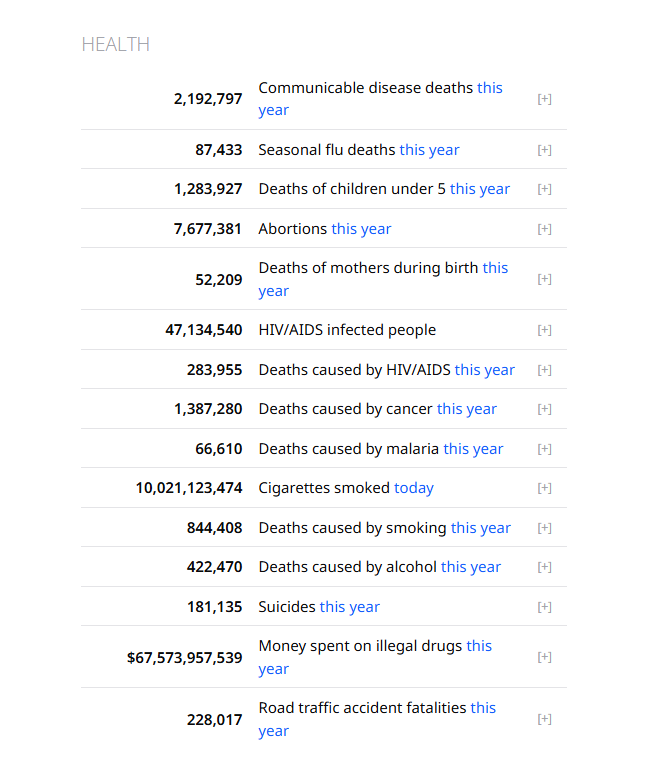
Task: Click the Cigarettes smoked today label
Action: pyautogui.click(x=346, y=488)
